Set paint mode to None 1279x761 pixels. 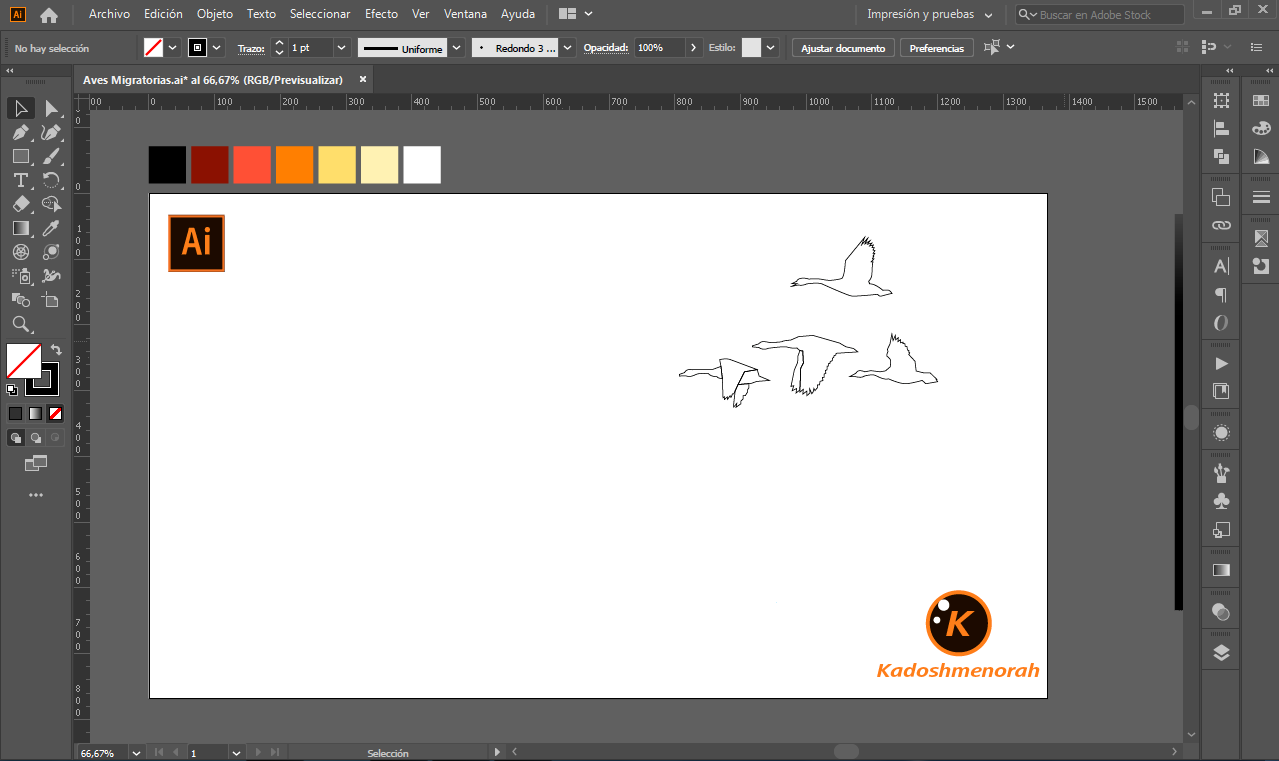click(56, 413)
